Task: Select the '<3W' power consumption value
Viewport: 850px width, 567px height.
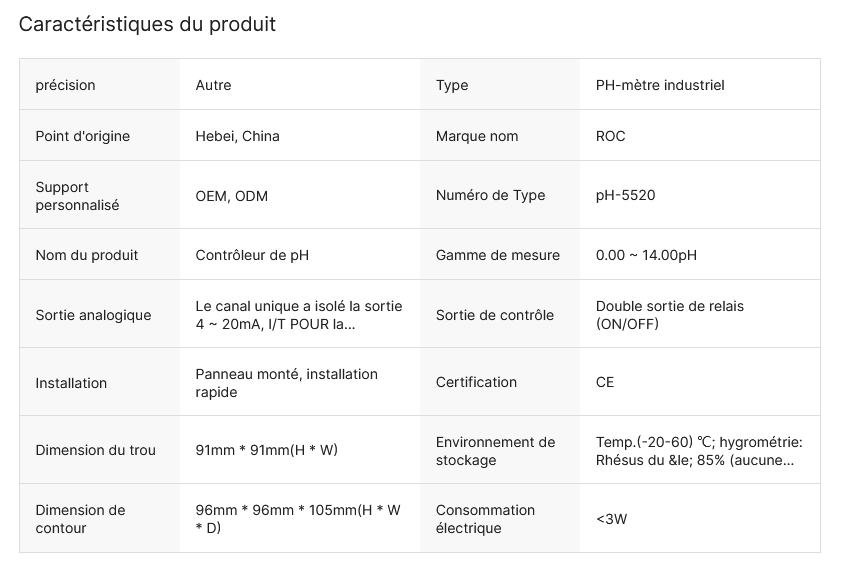Action: click(611, 519)
